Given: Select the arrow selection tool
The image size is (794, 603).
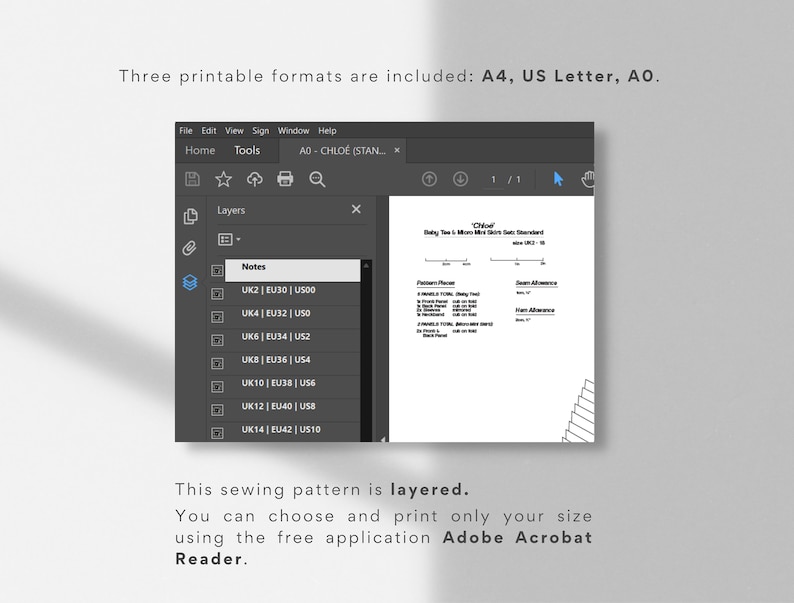Looking at the screenshot, I should [x=558, y=179].
